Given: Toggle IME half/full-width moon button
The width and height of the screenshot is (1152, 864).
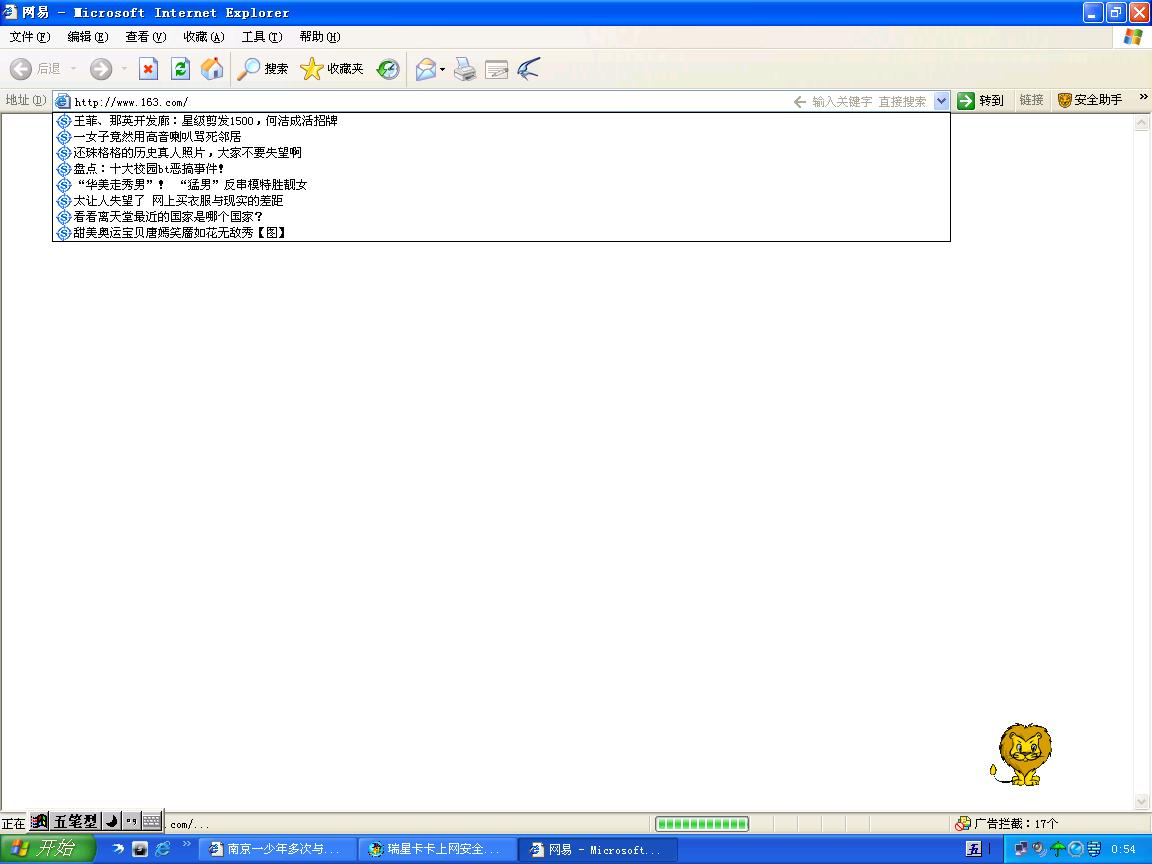Looking at the screenshot, I should 112,821.
